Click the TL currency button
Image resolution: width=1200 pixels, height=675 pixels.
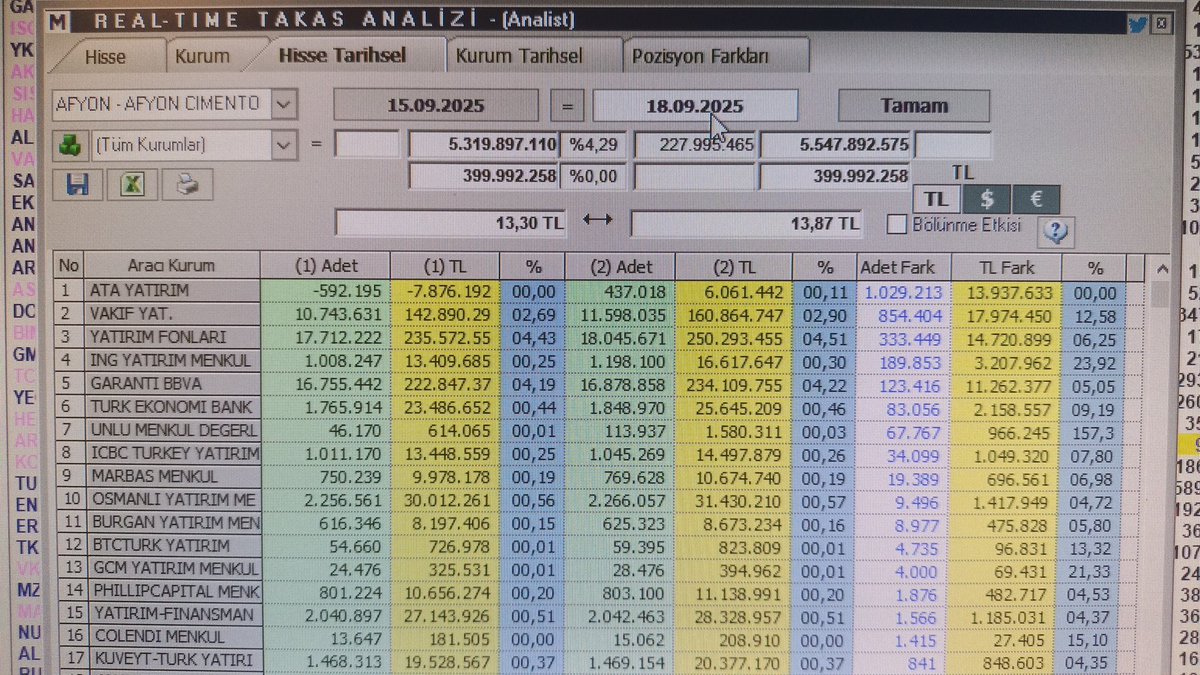click(935, 198)
